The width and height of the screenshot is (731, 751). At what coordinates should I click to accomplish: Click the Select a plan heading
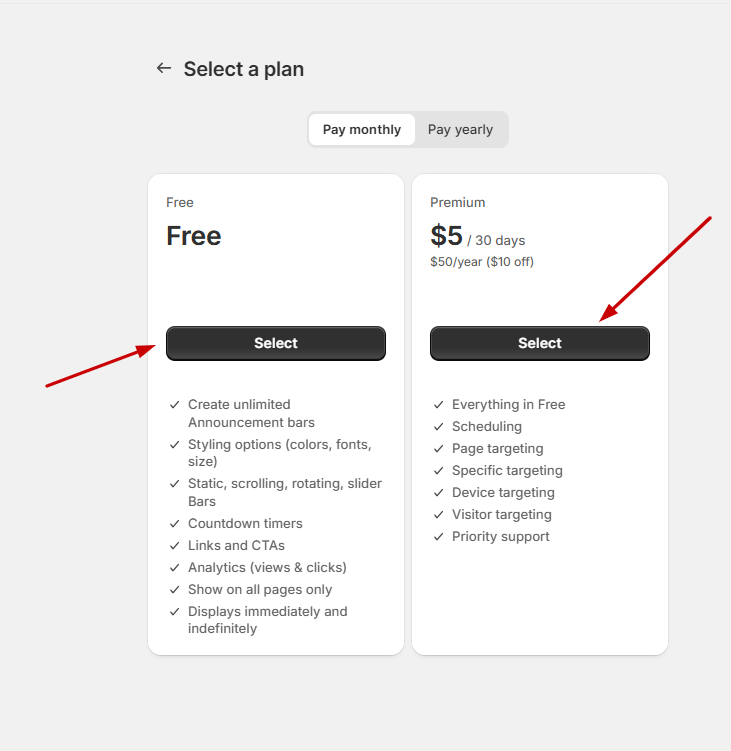[244, 69]
